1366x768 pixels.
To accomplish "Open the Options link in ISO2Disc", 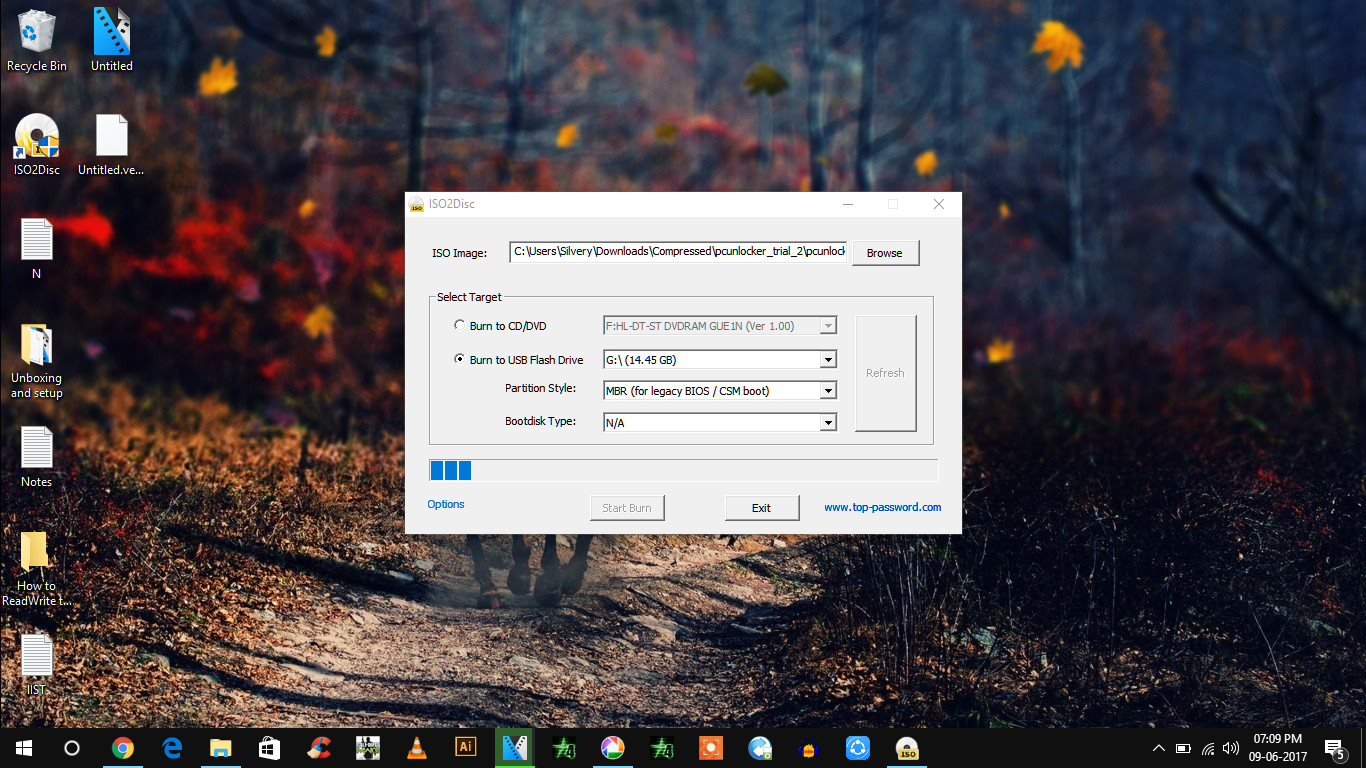I will (x=446, y=504).
